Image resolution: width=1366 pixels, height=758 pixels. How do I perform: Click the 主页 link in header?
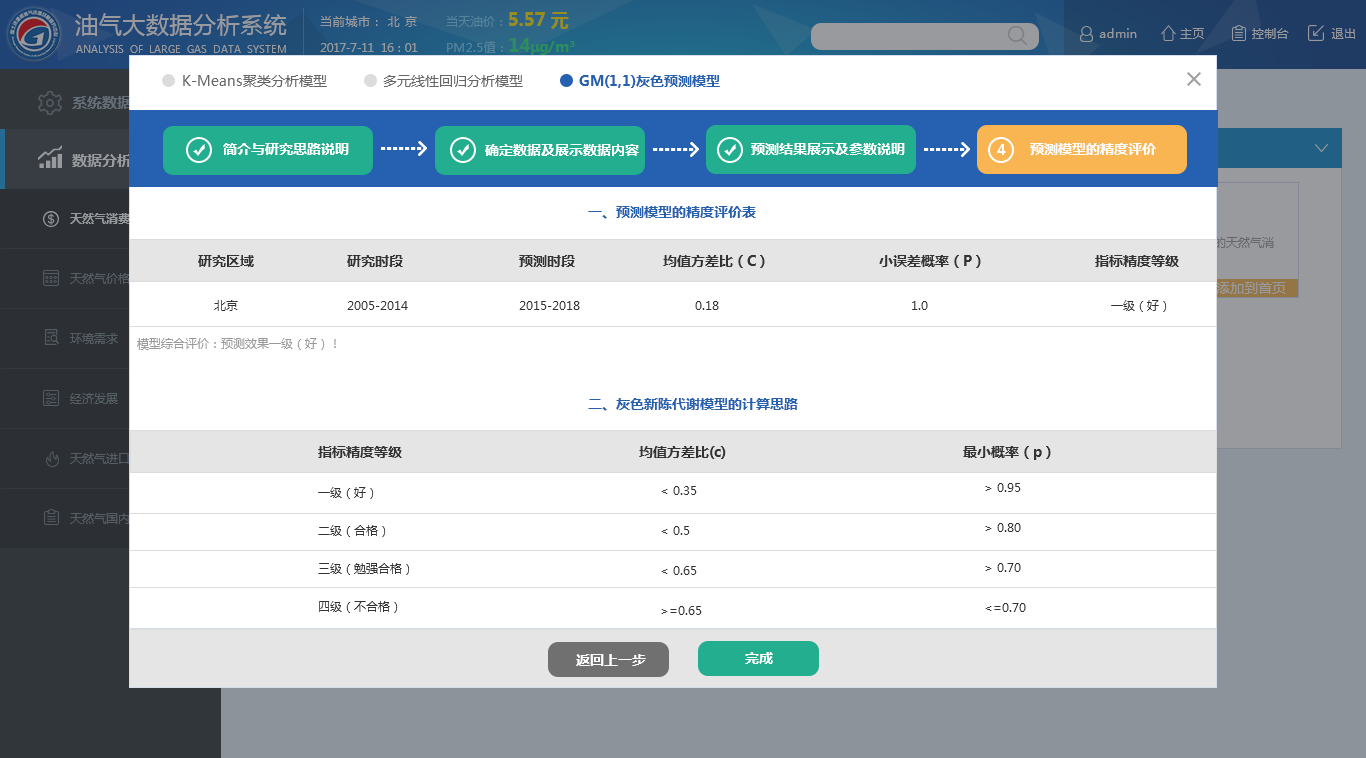tap(1192, 34)
